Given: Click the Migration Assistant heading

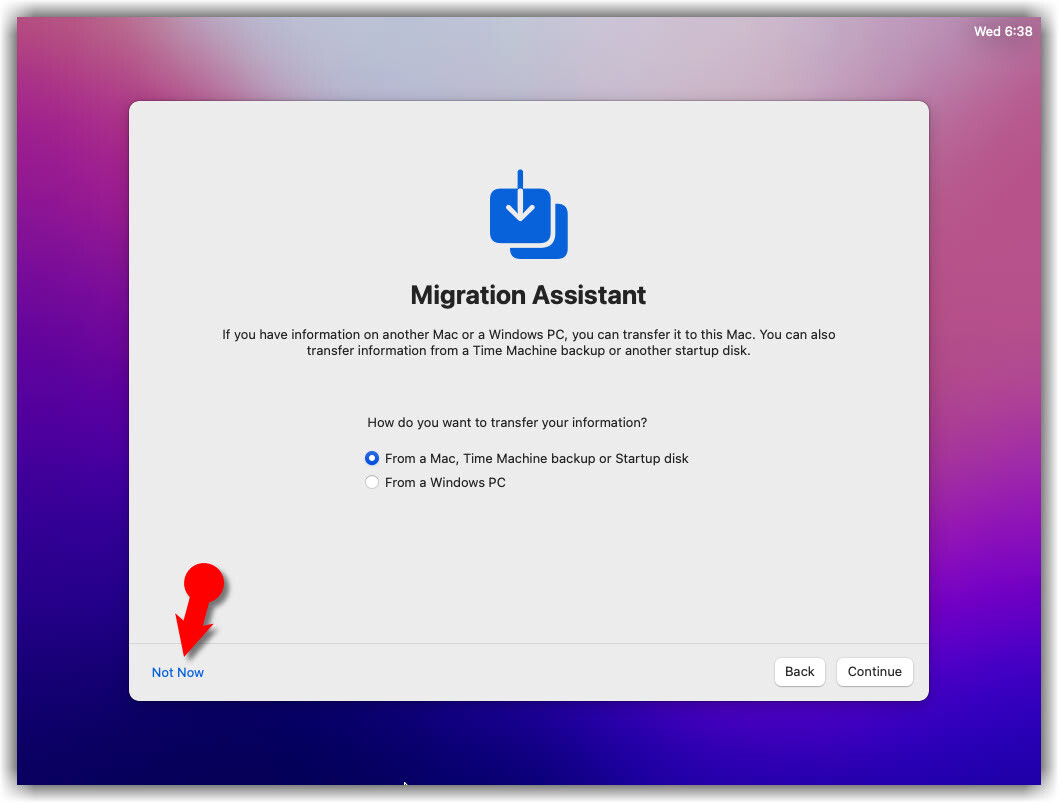Looking at the screenshot, I should click(528, 296).
